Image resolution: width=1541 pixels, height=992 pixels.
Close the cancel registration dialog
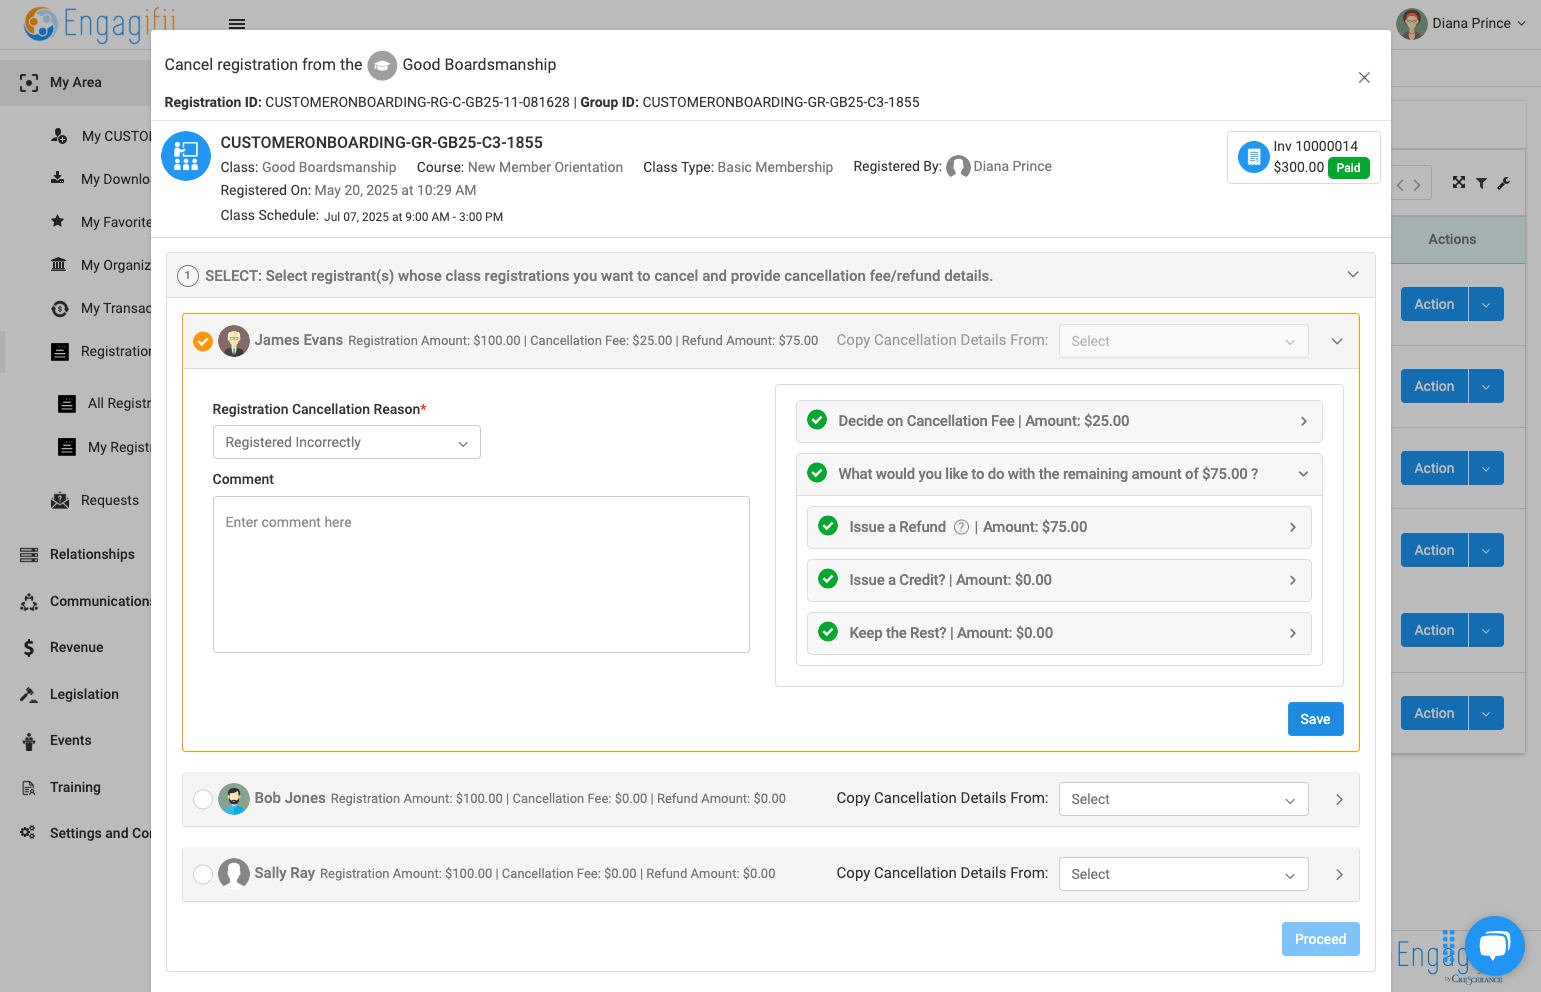[x=1364, y=78]
